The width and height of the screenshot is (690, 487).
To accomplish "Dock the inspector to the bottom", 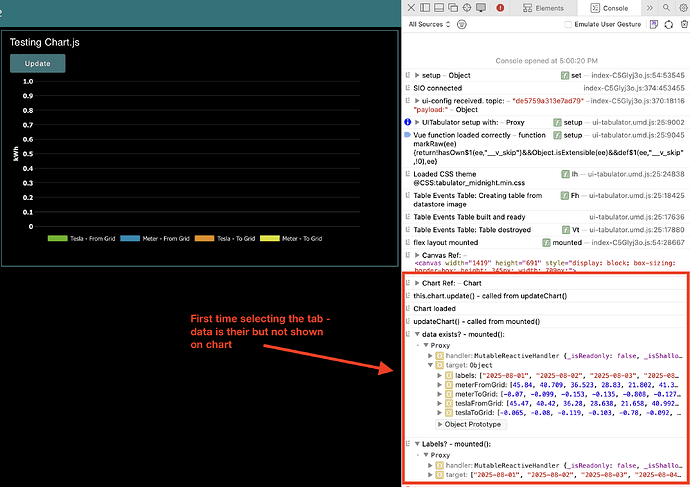I will click(439, 7).
